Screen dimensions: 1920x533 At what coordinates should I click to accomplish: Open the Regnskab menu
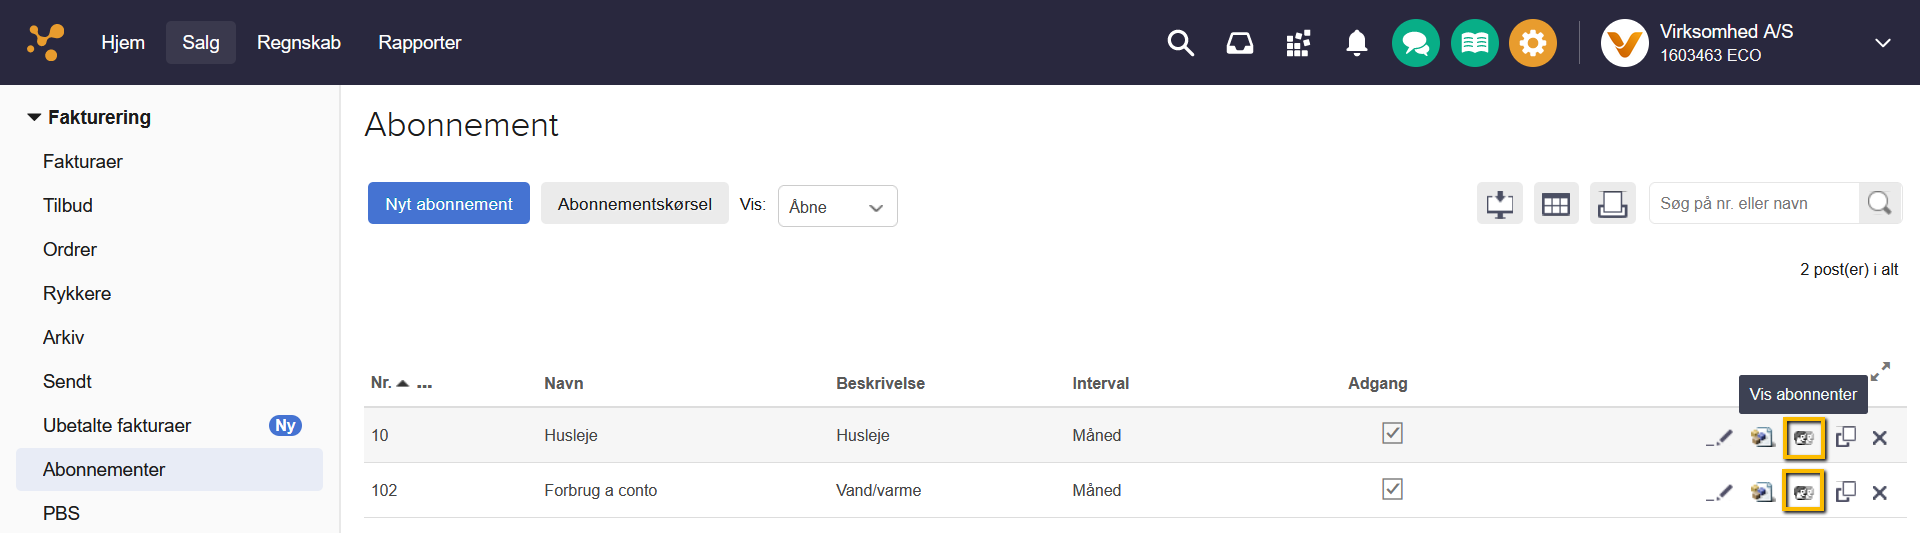(x=298, y=43)
